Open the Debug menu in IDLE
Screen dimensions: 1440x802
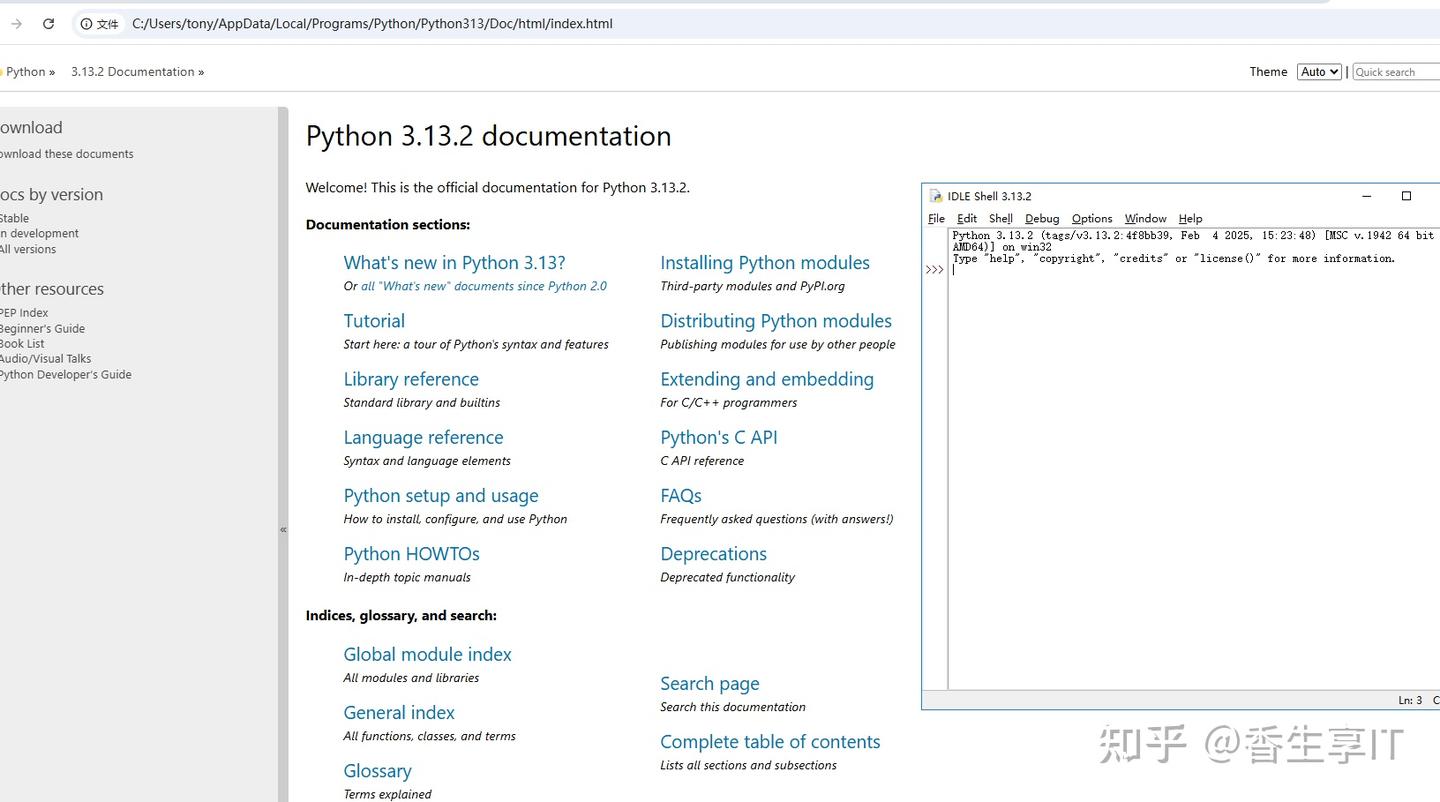click(1042, 218)
